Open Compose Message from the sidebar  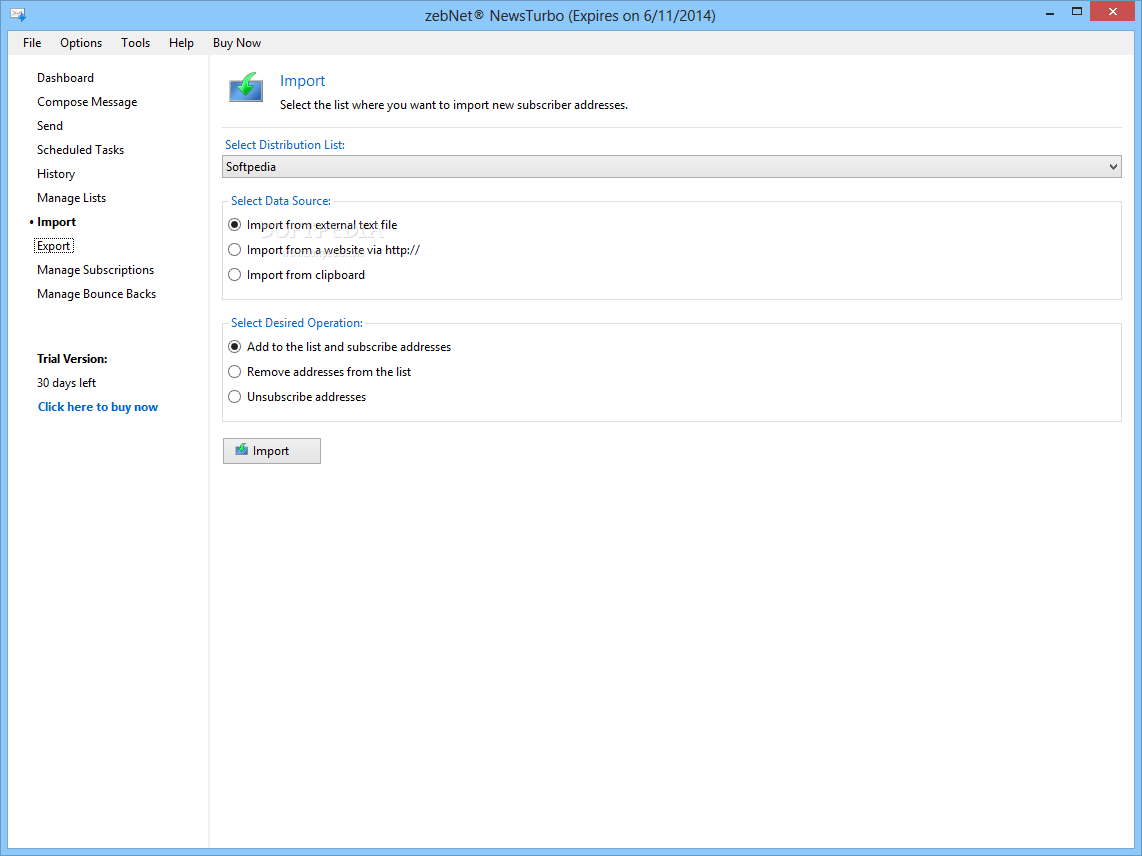pos(87,102)
